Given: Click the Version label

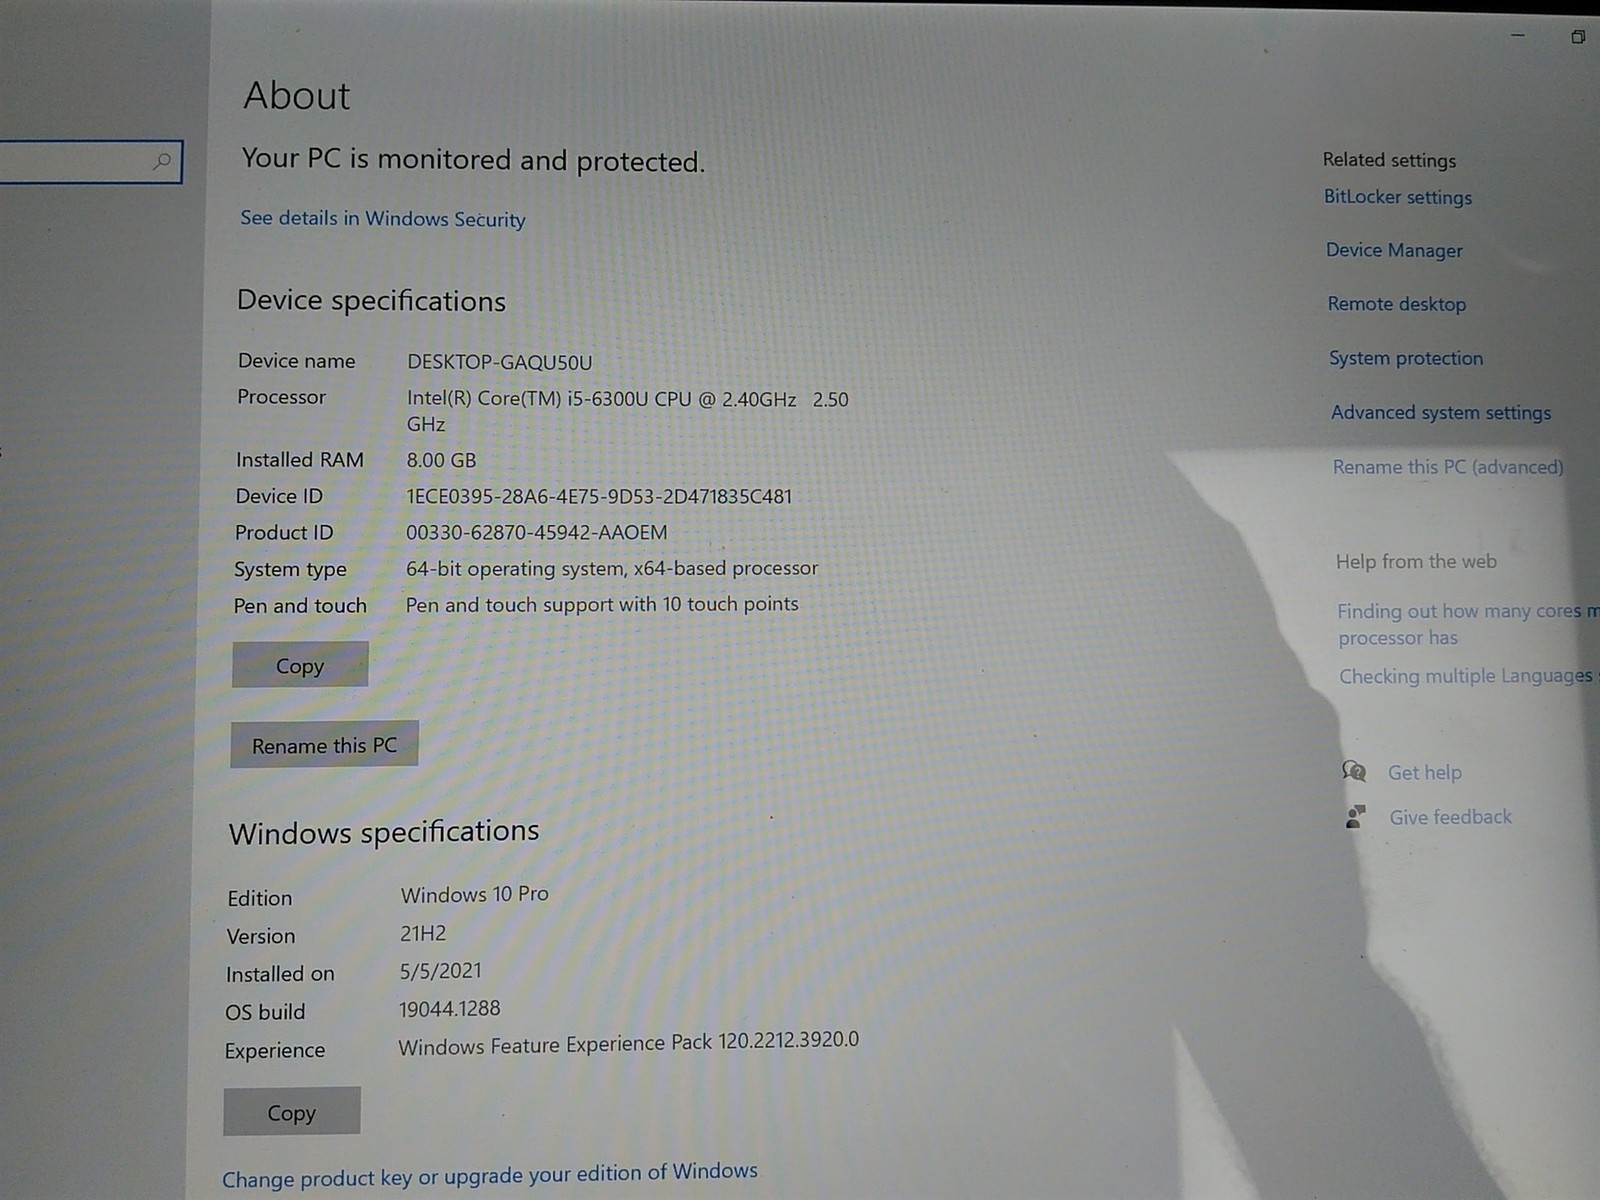Looking at the screenshot, I should (260, 936).
